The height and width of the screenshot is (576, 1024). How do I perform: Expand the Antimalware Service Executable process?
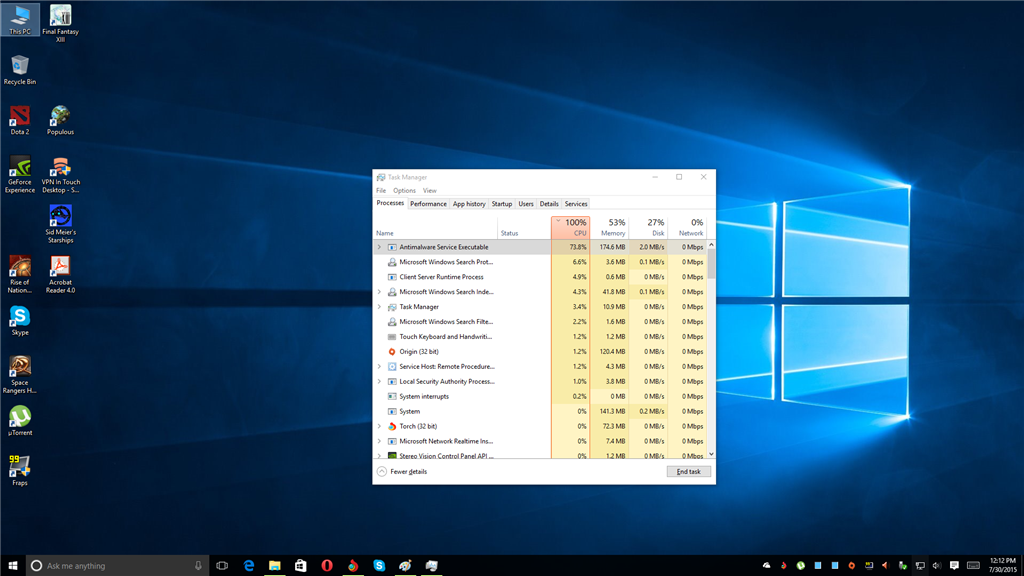[x=380, y=247]
